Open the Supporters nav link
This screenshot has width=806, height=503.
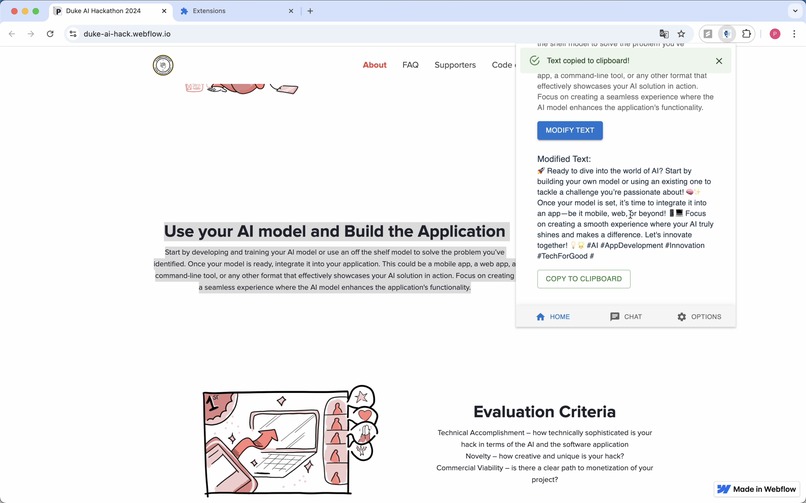[x=455, y=65]
